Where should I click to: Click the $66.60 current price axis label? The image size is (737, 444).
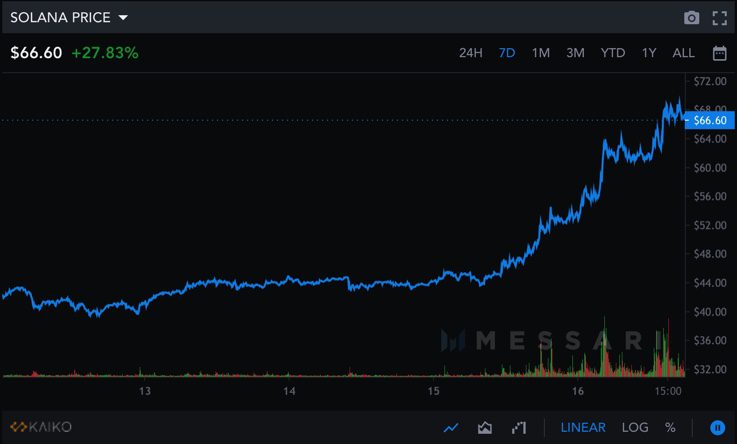[709, 120]
